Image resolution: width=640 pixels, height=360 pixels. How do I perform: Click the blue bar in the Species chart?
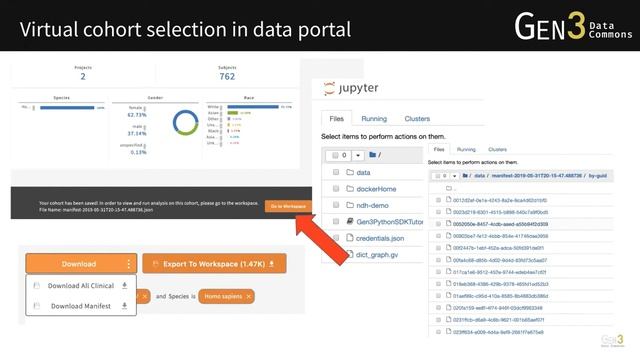67,108
